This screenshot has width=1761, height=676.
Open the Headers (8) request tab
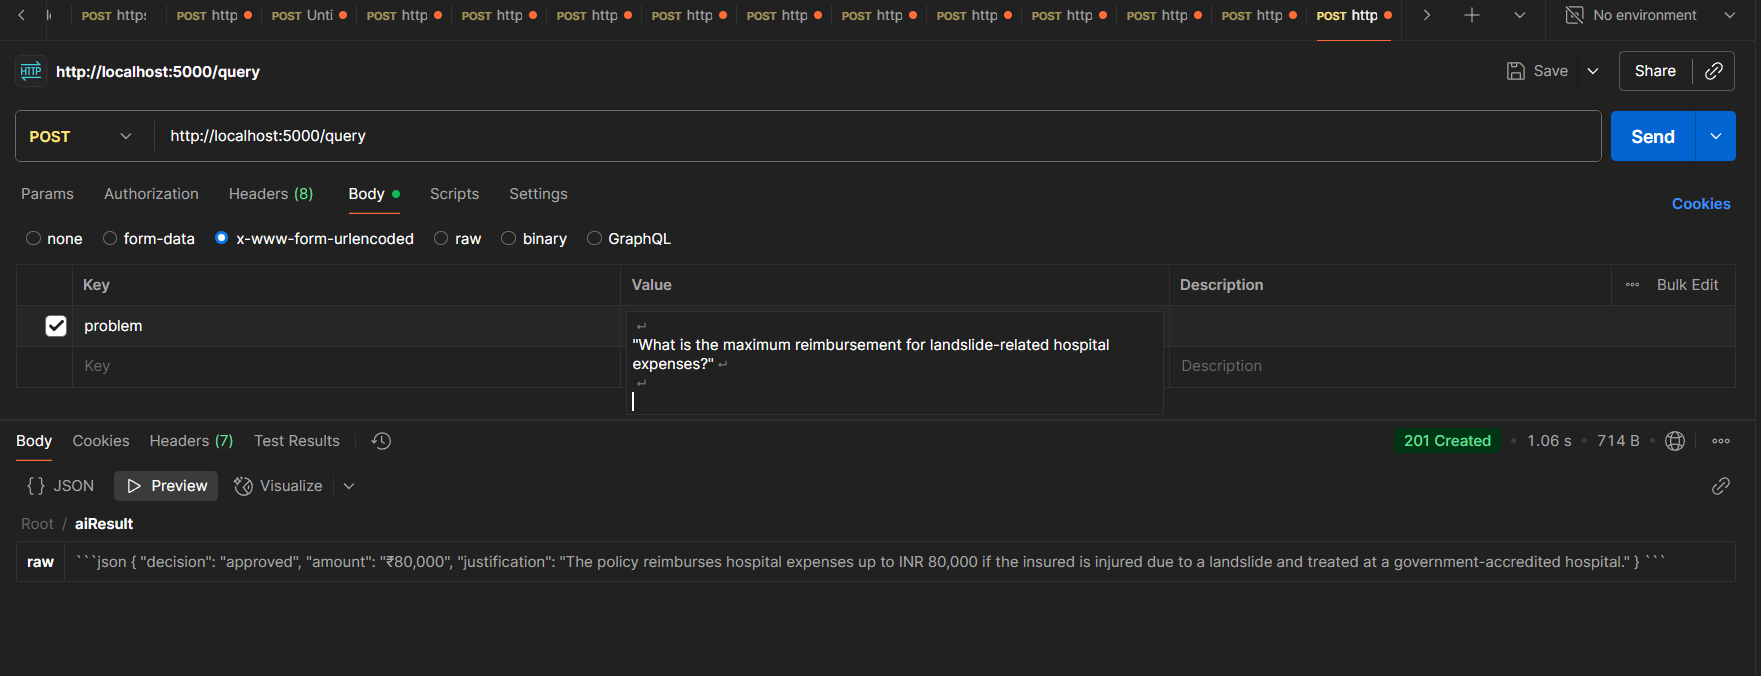[271, 194]
